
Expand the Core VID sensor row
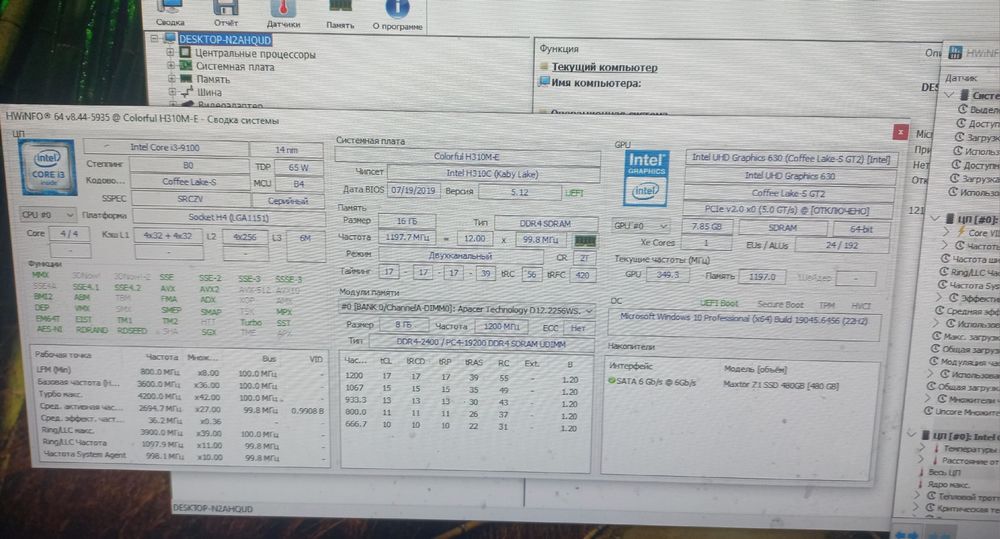tap(945, 233)
